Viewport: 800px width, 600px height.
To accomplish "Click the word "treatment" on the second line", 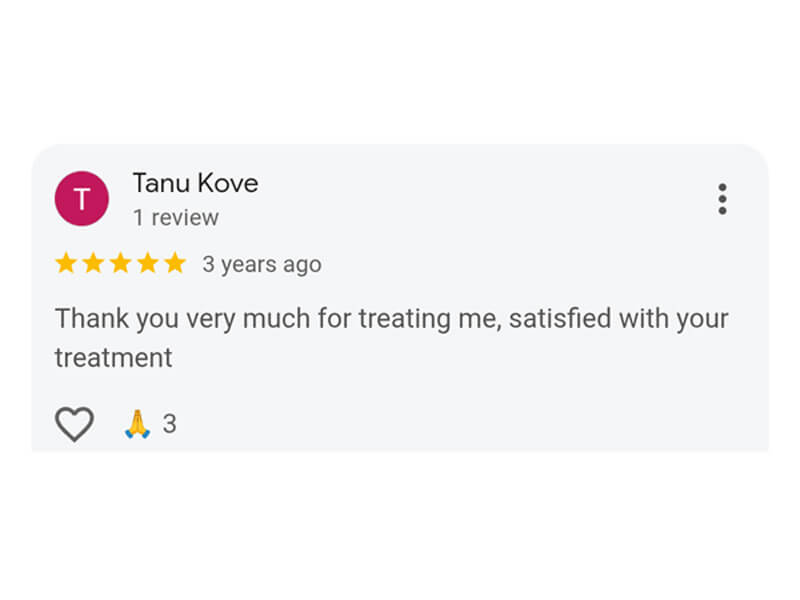I will [114, 357].
